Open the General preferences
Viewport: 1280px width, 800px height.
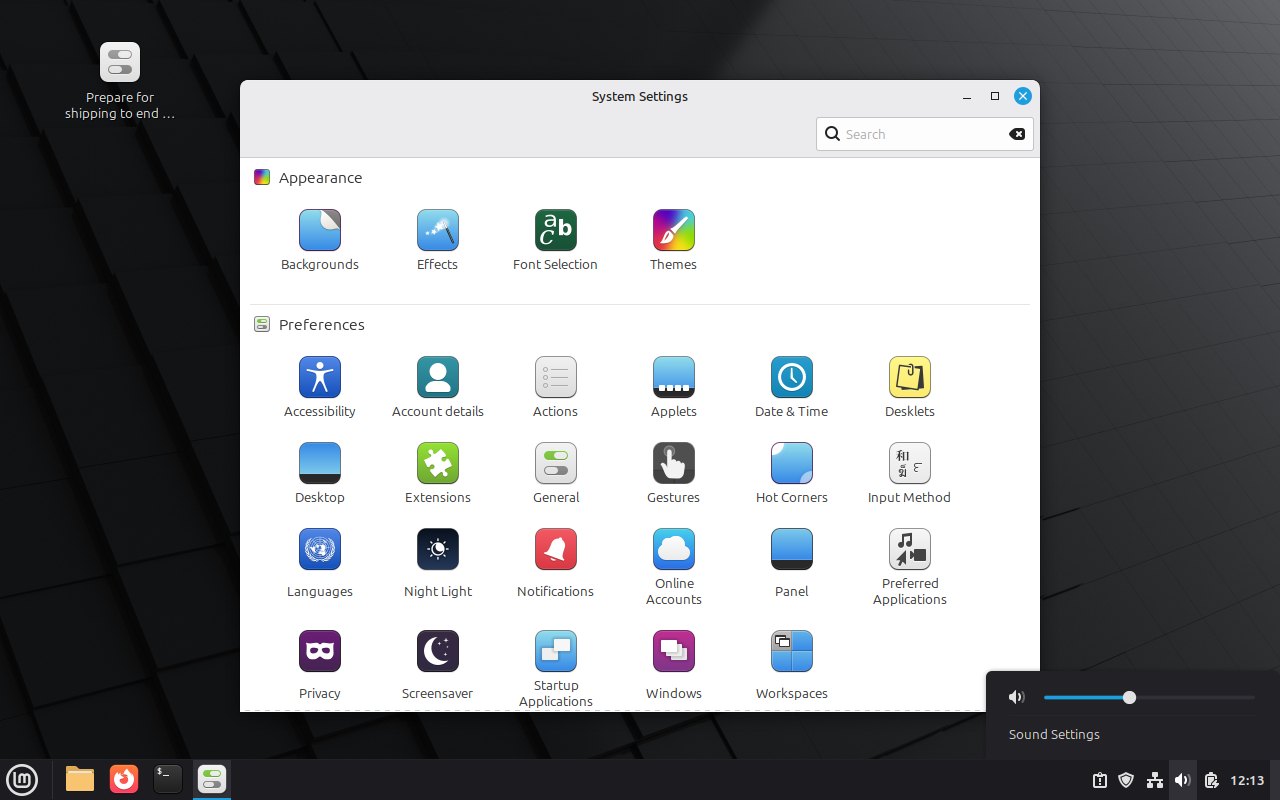coord(556,473)
